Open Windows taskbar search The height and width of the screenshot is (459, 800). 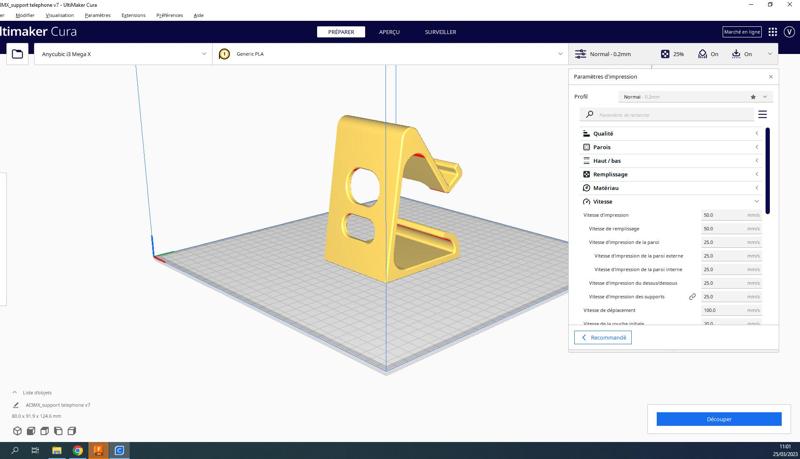click(x=15, y=450)
